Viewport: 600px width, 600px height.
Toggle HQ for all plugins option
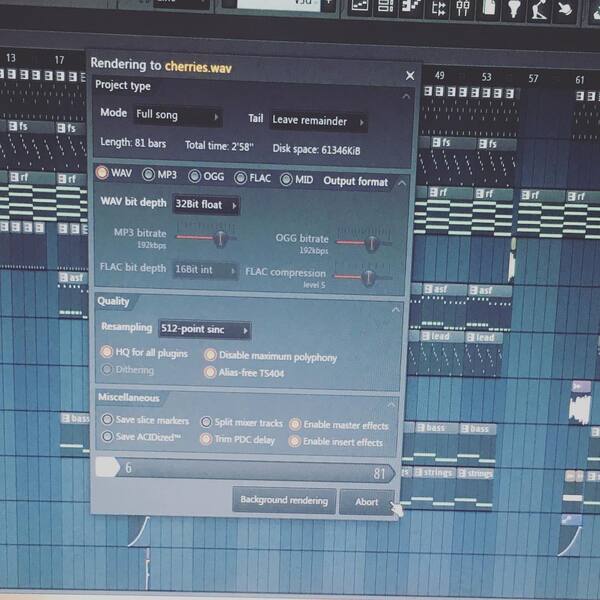[x=144, y=352]
